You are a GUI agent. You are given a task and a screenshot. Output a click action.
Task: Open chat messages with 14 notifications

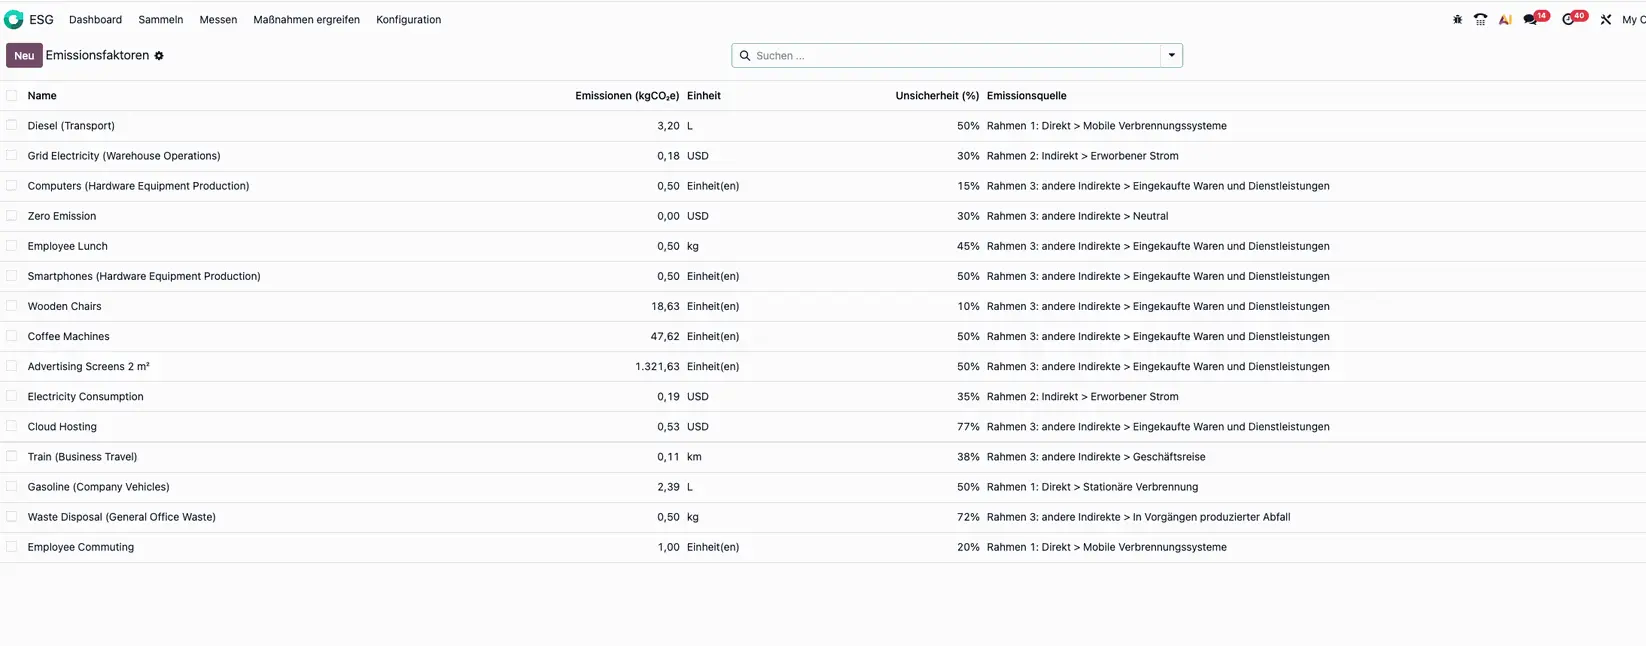1531,20
